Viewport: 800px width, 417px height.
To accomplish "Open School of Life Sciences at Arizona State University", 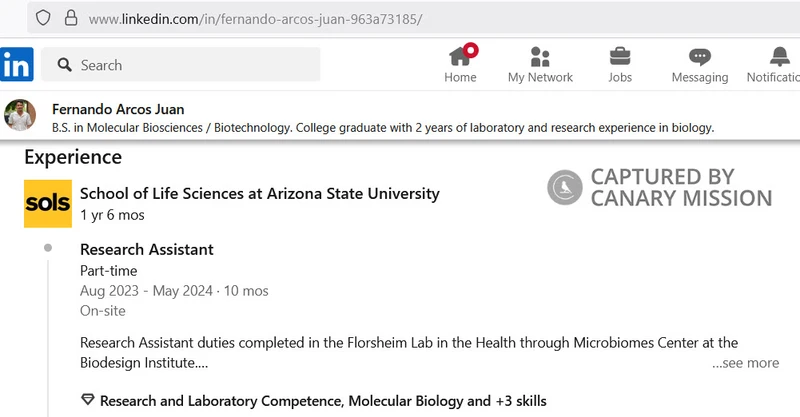I will (260, 194).
